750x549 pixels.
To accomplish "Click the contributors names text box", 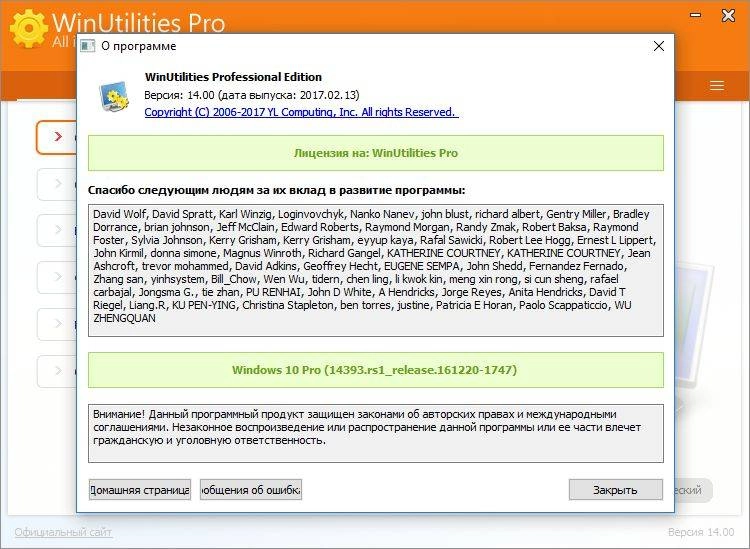I will tap(375, 271).
